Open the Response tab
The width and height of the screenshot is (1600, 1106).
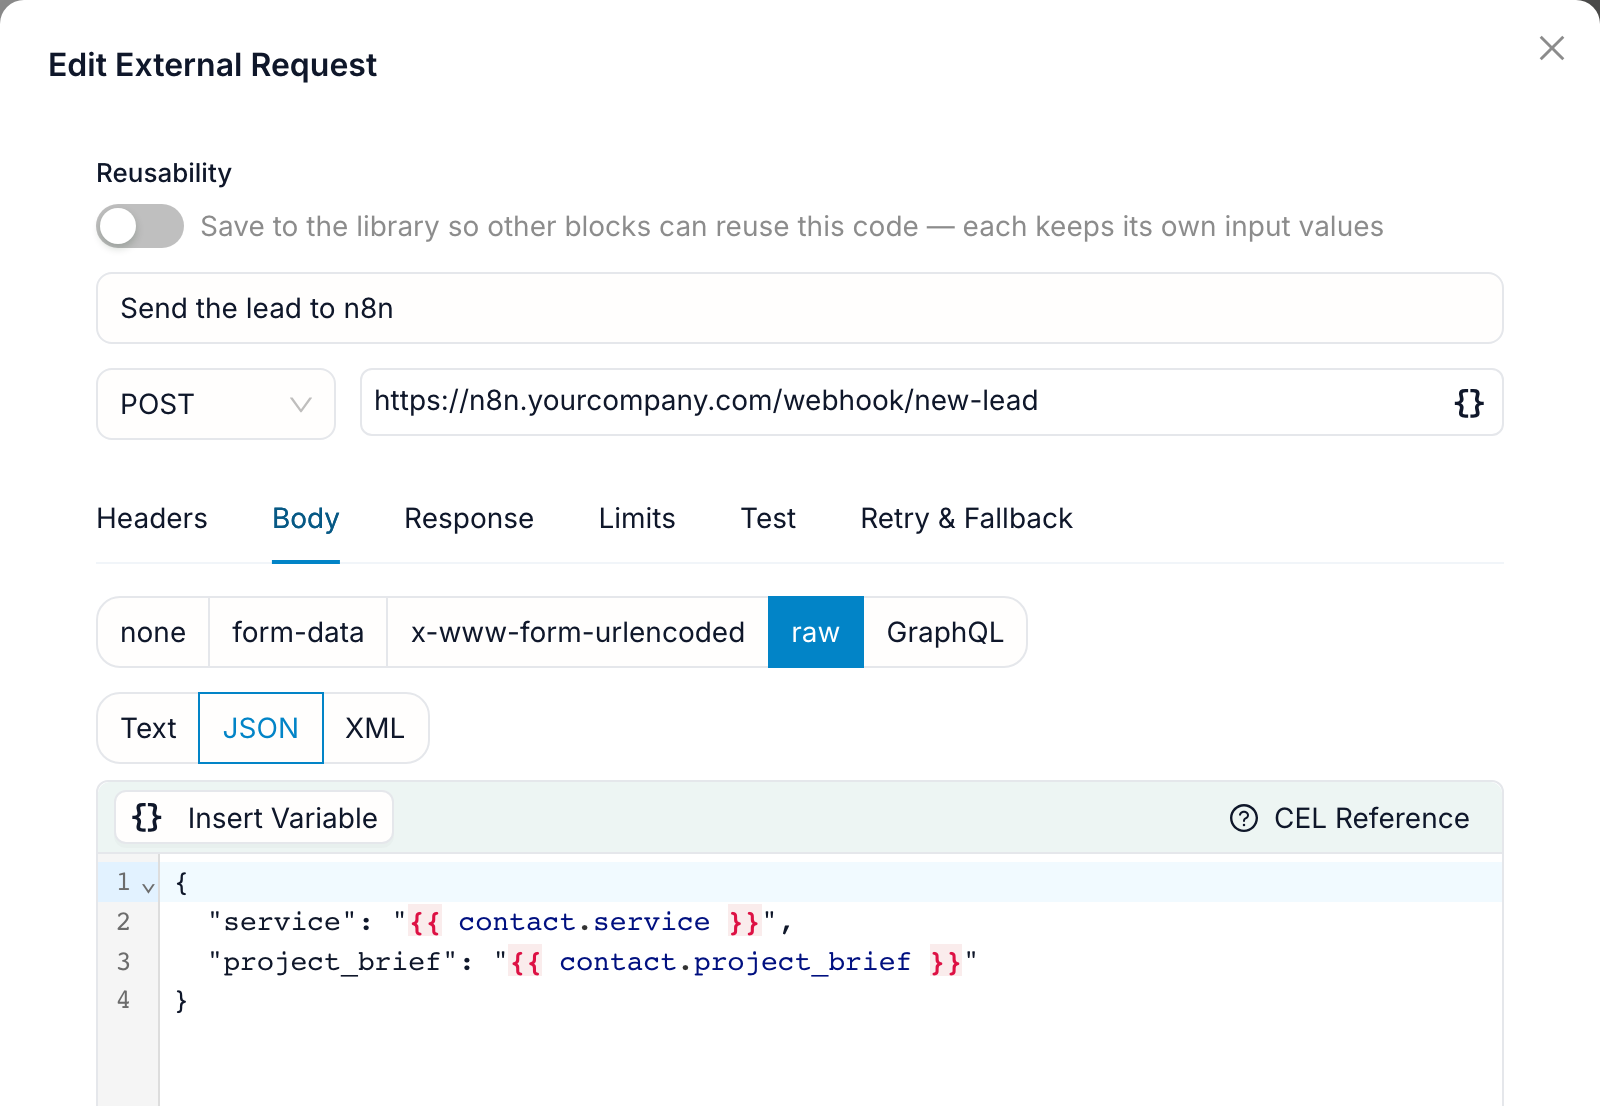(469, 518)
